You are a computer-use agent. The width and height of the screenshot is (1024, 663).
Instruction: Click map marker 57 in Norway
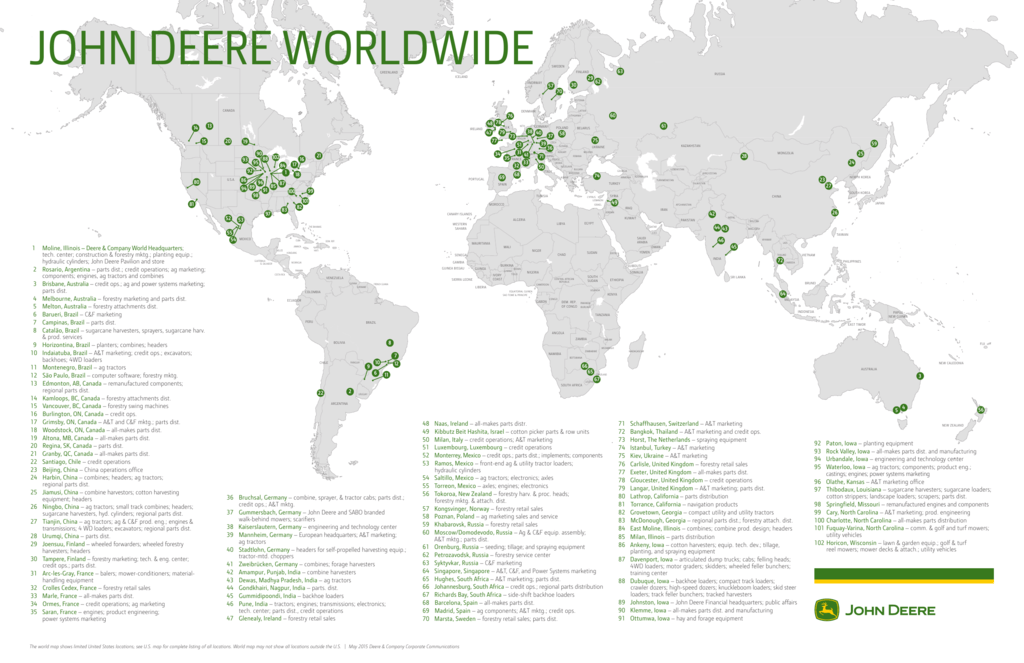[x=551, y=86]
